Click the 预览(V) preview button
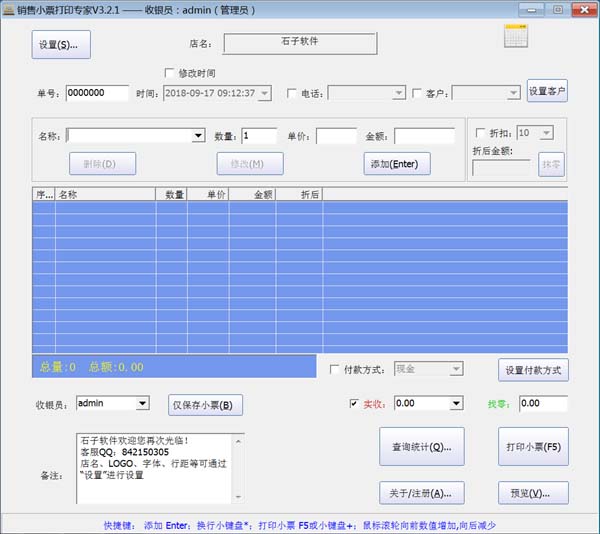The width and height of the screenshot is (600, 534). 532,493
